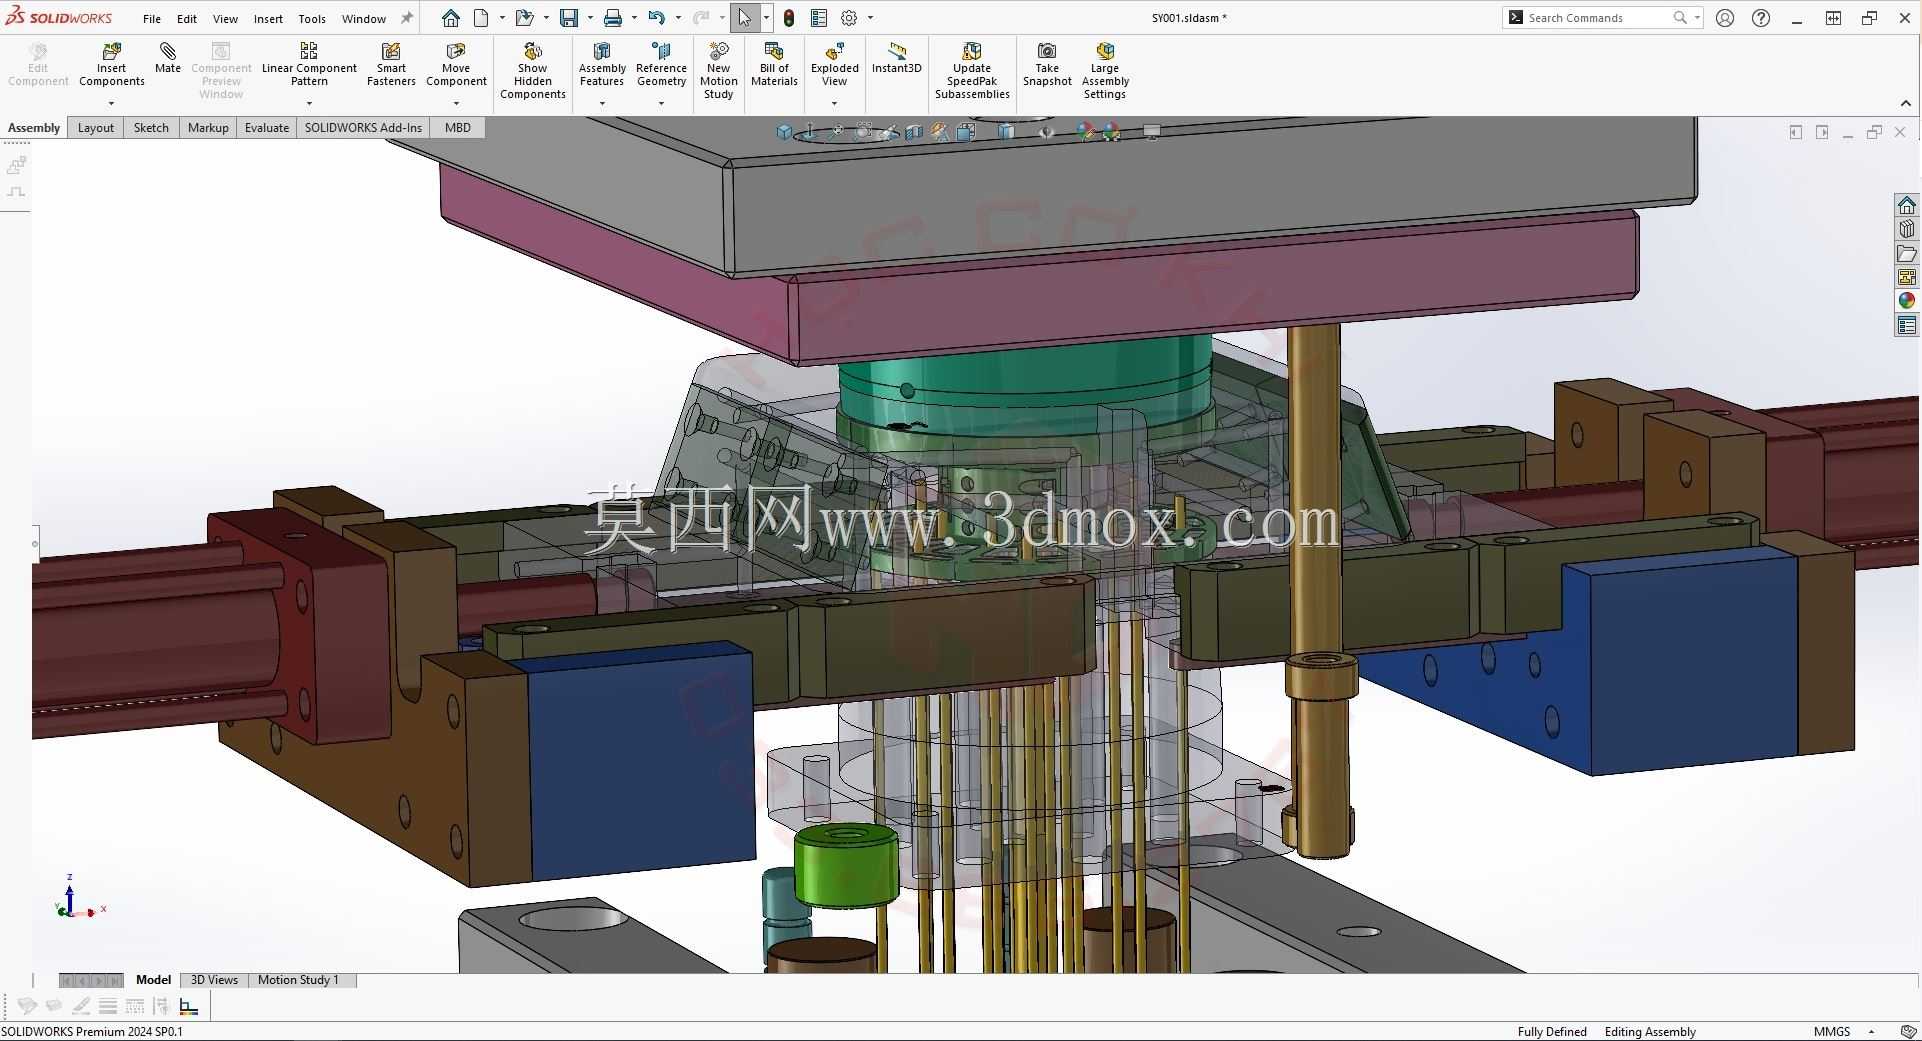Open unit system MMGS dropdown
1922x1041 pixels.
pos(1872,1032)
